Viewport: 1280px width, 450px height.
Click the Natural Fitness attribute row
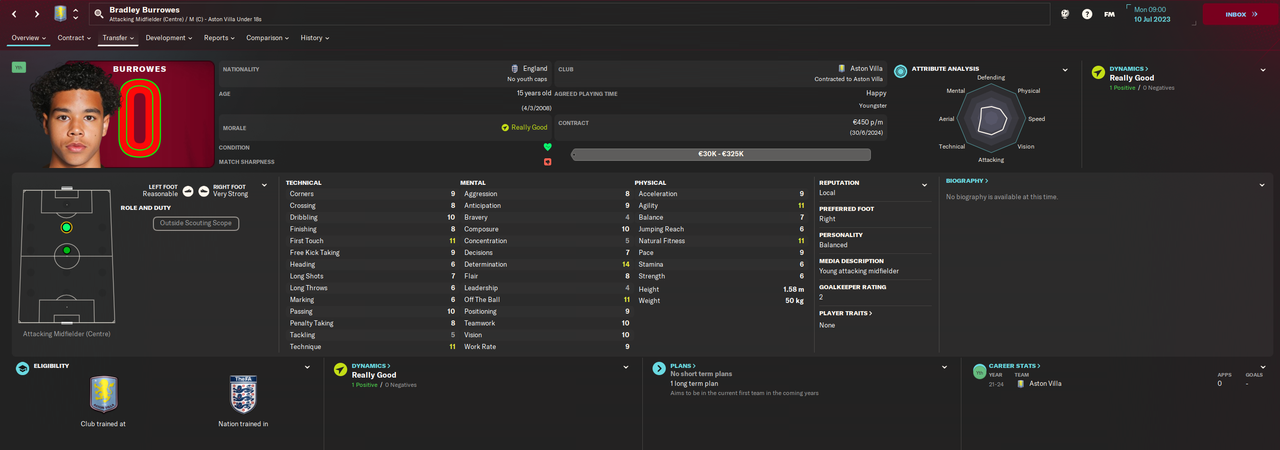(720, 241)
